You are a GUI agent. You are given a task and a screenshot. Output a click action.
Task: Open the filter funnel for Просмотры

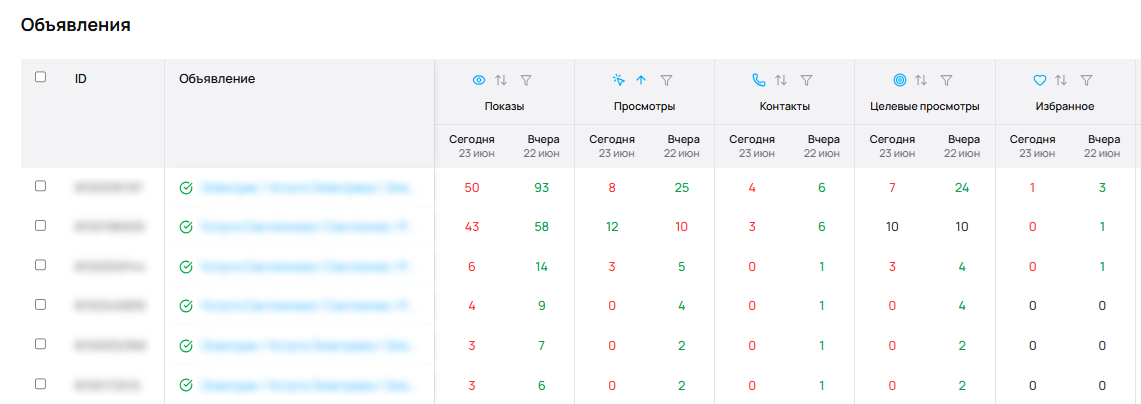click(666, 80)
